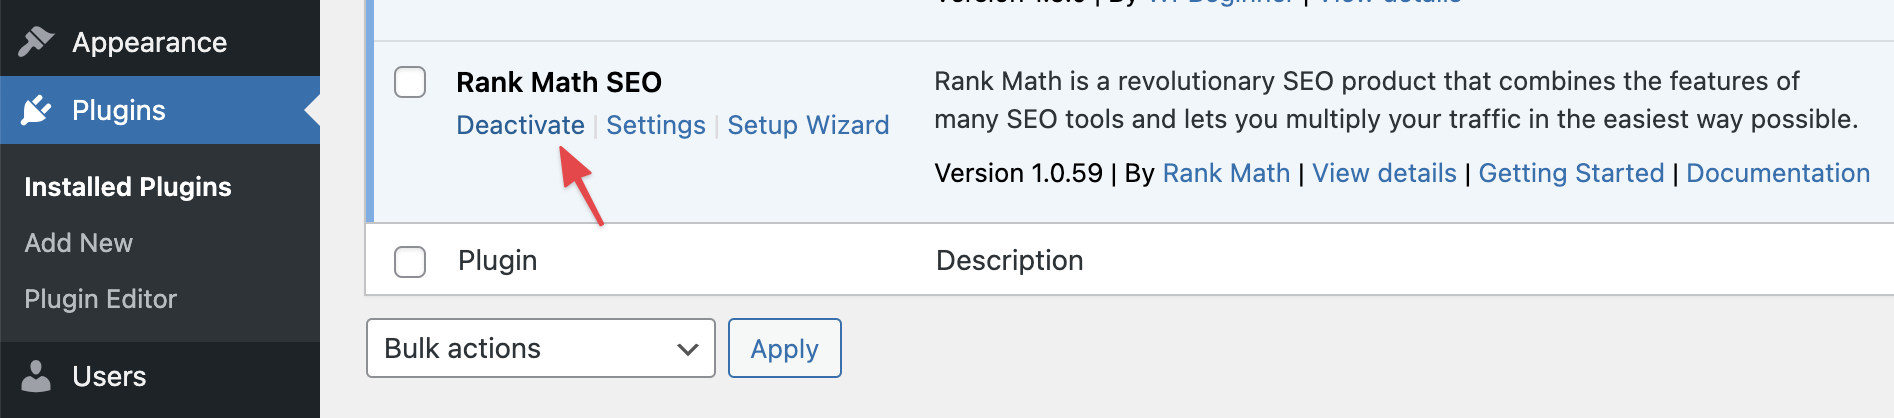Launch the Setup Wizard link

[807, 125]
